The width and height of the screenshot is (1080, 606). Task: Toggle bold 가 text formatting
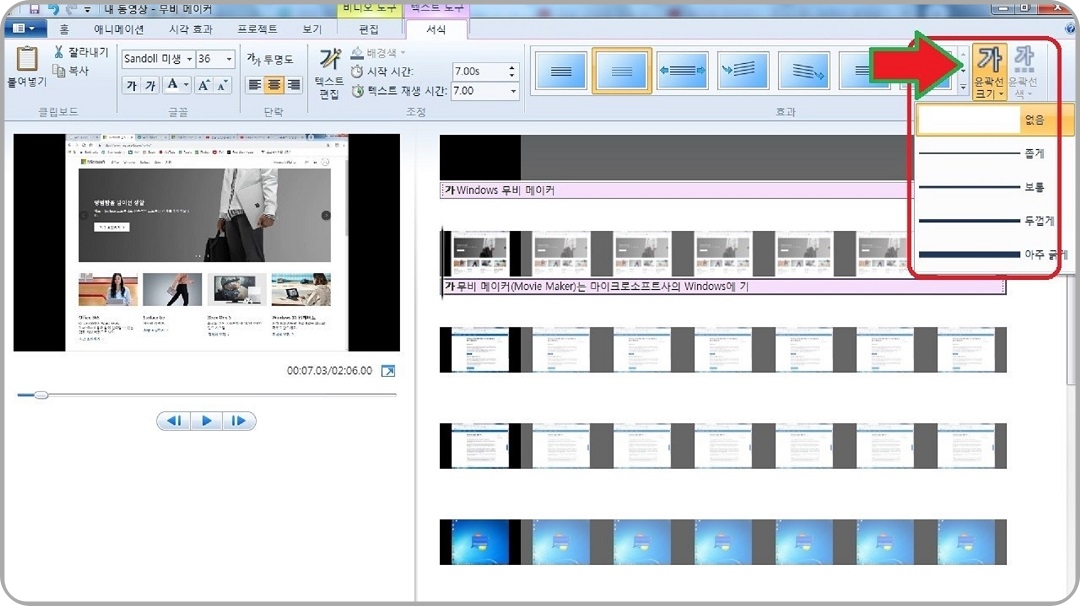[132, 85]
